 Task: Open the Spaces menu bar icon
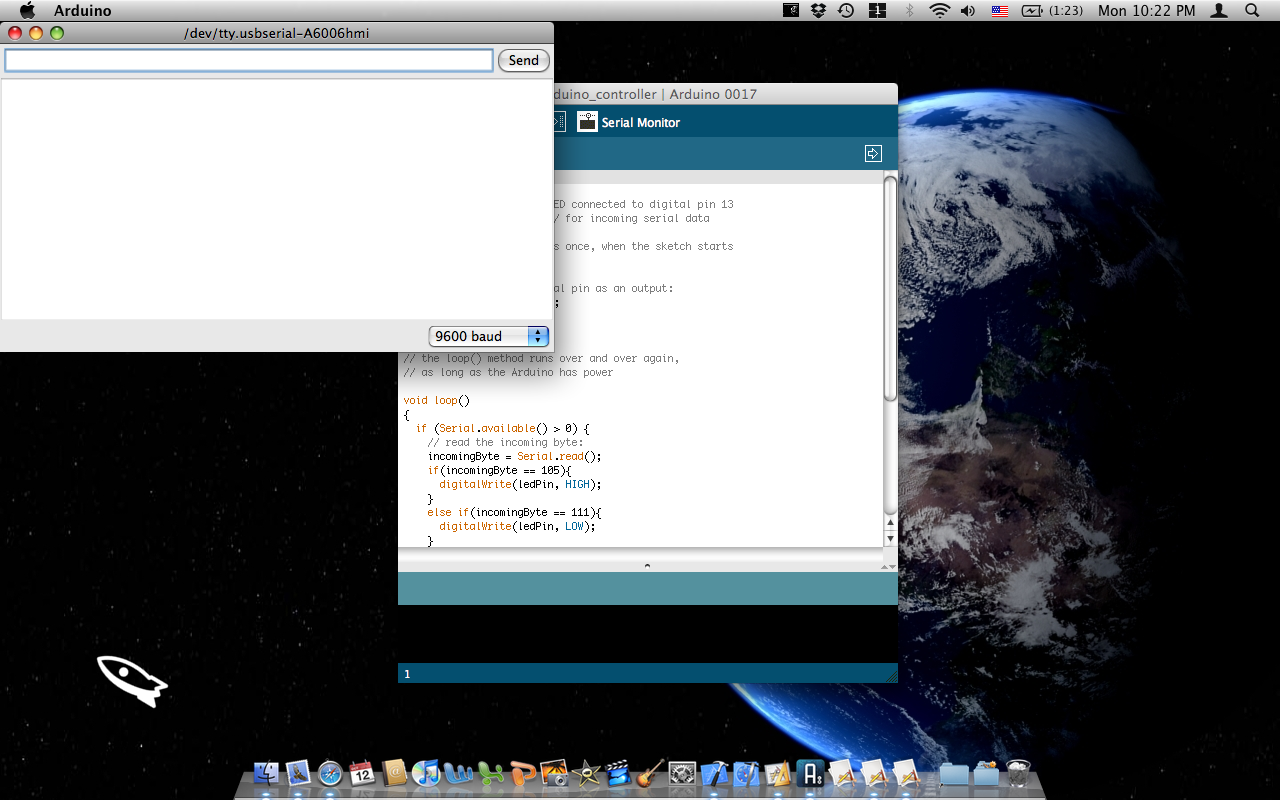pos(878,11)
